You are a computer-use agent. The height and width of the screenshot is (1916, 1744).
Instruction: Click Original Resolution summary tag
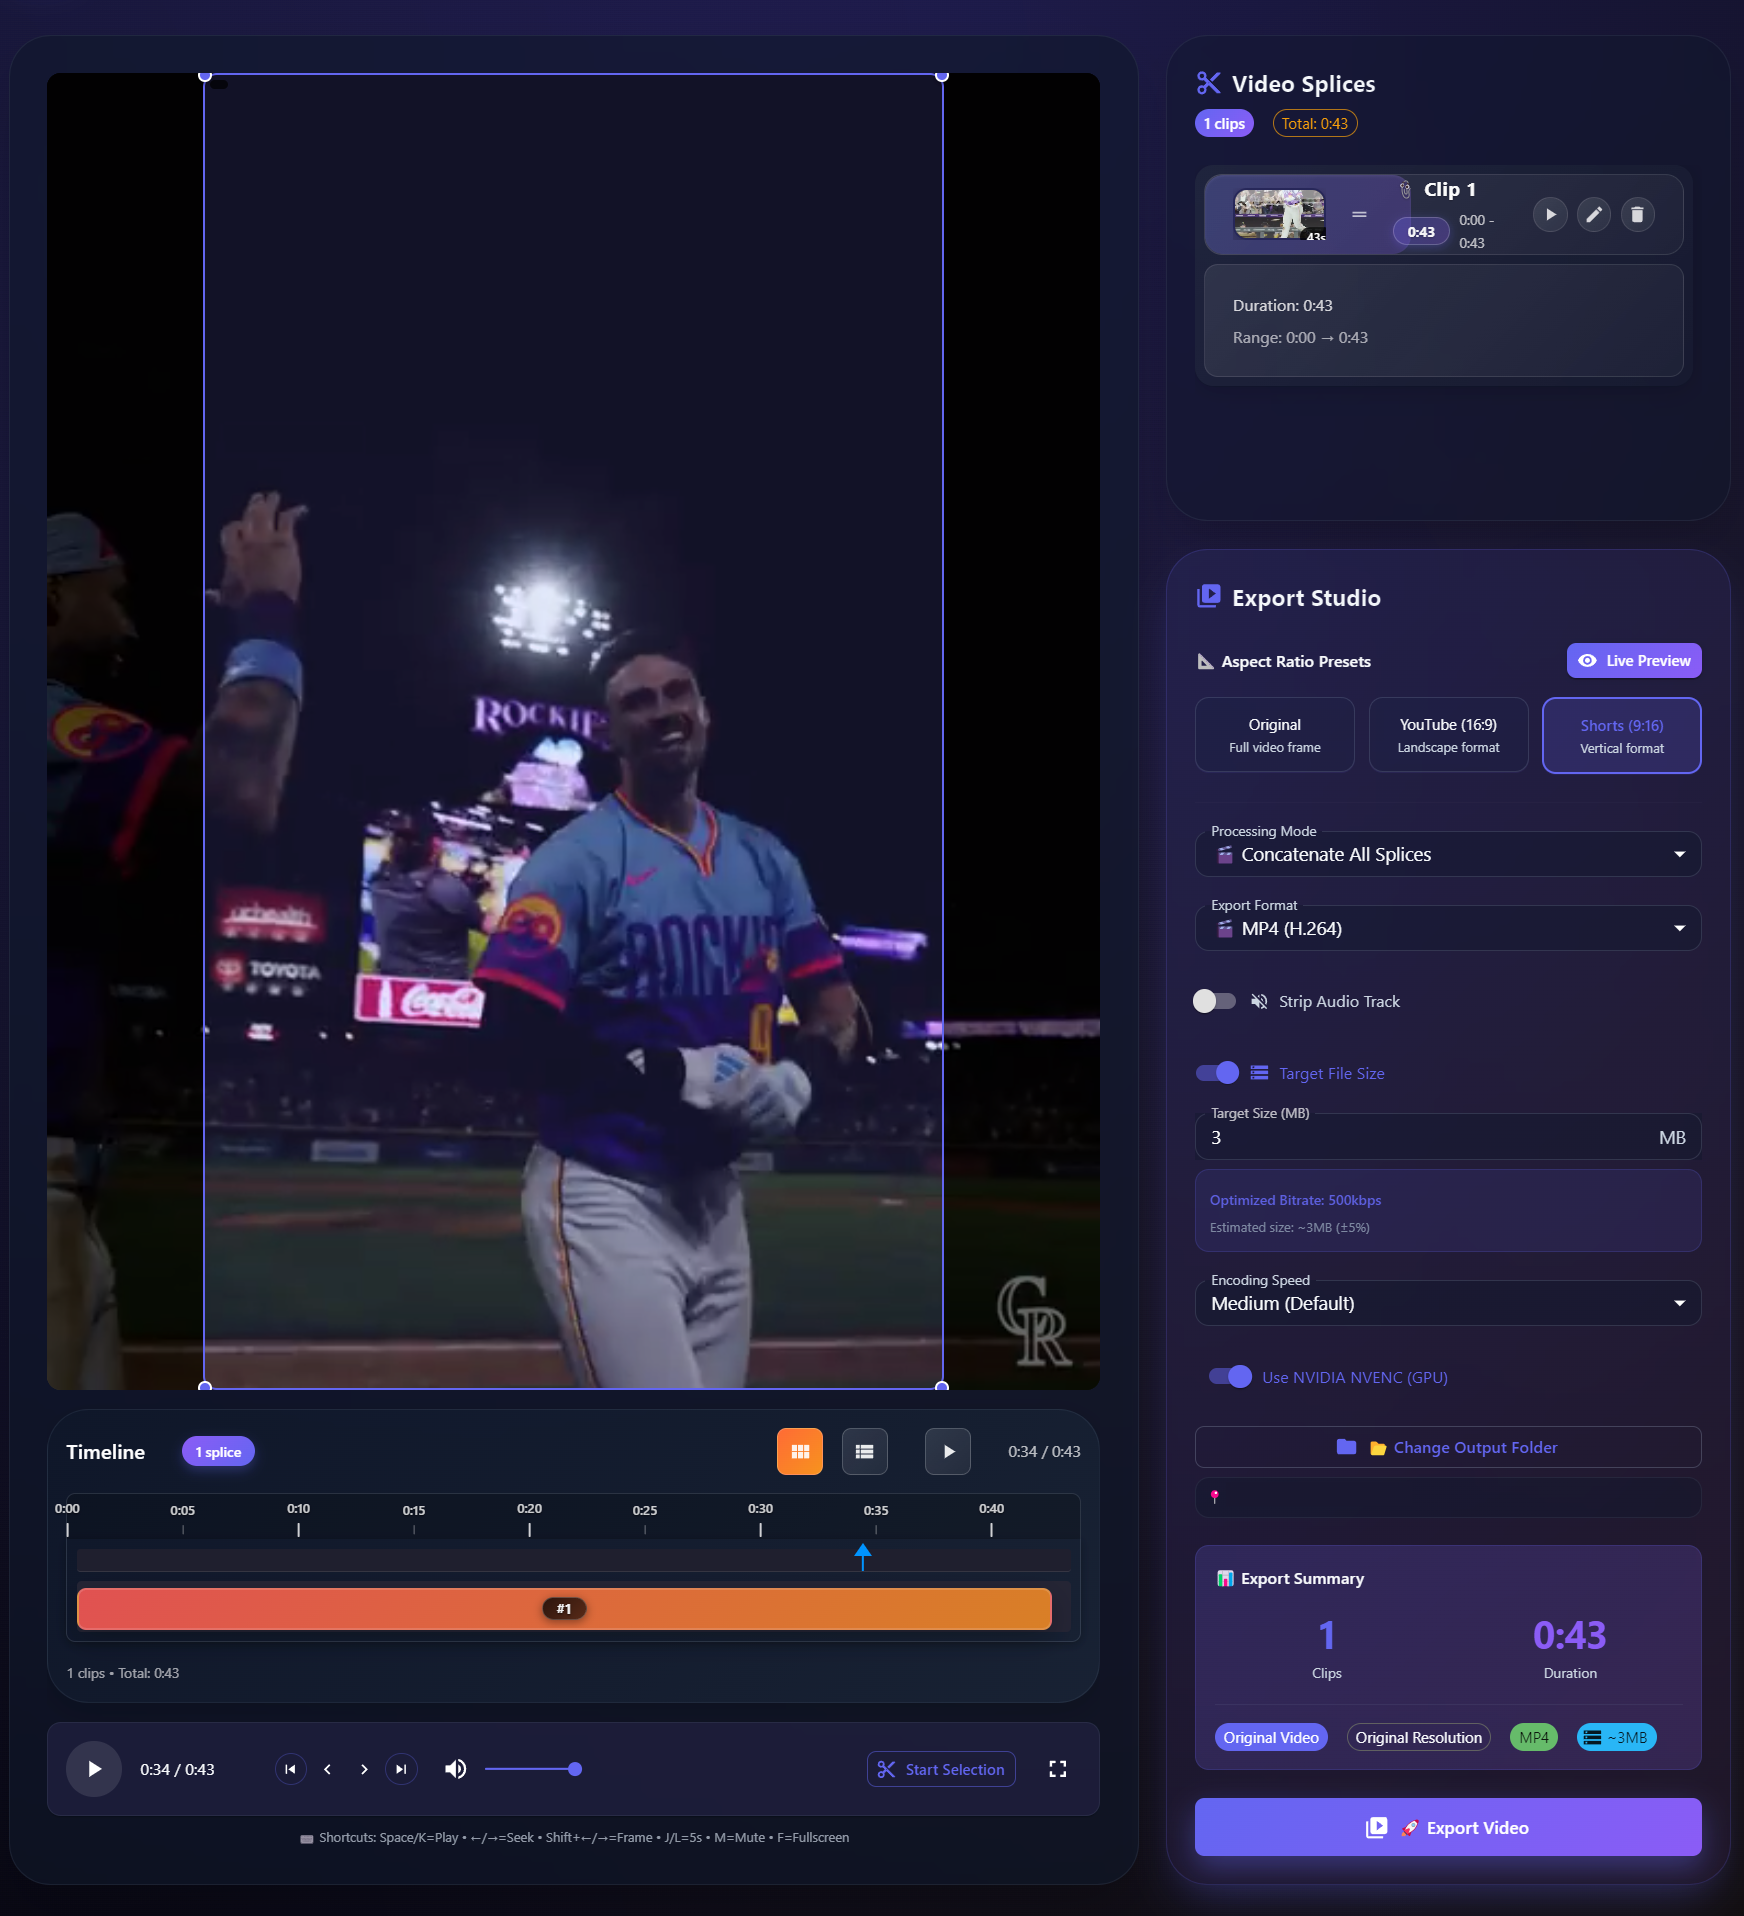coord(1418,1737)
